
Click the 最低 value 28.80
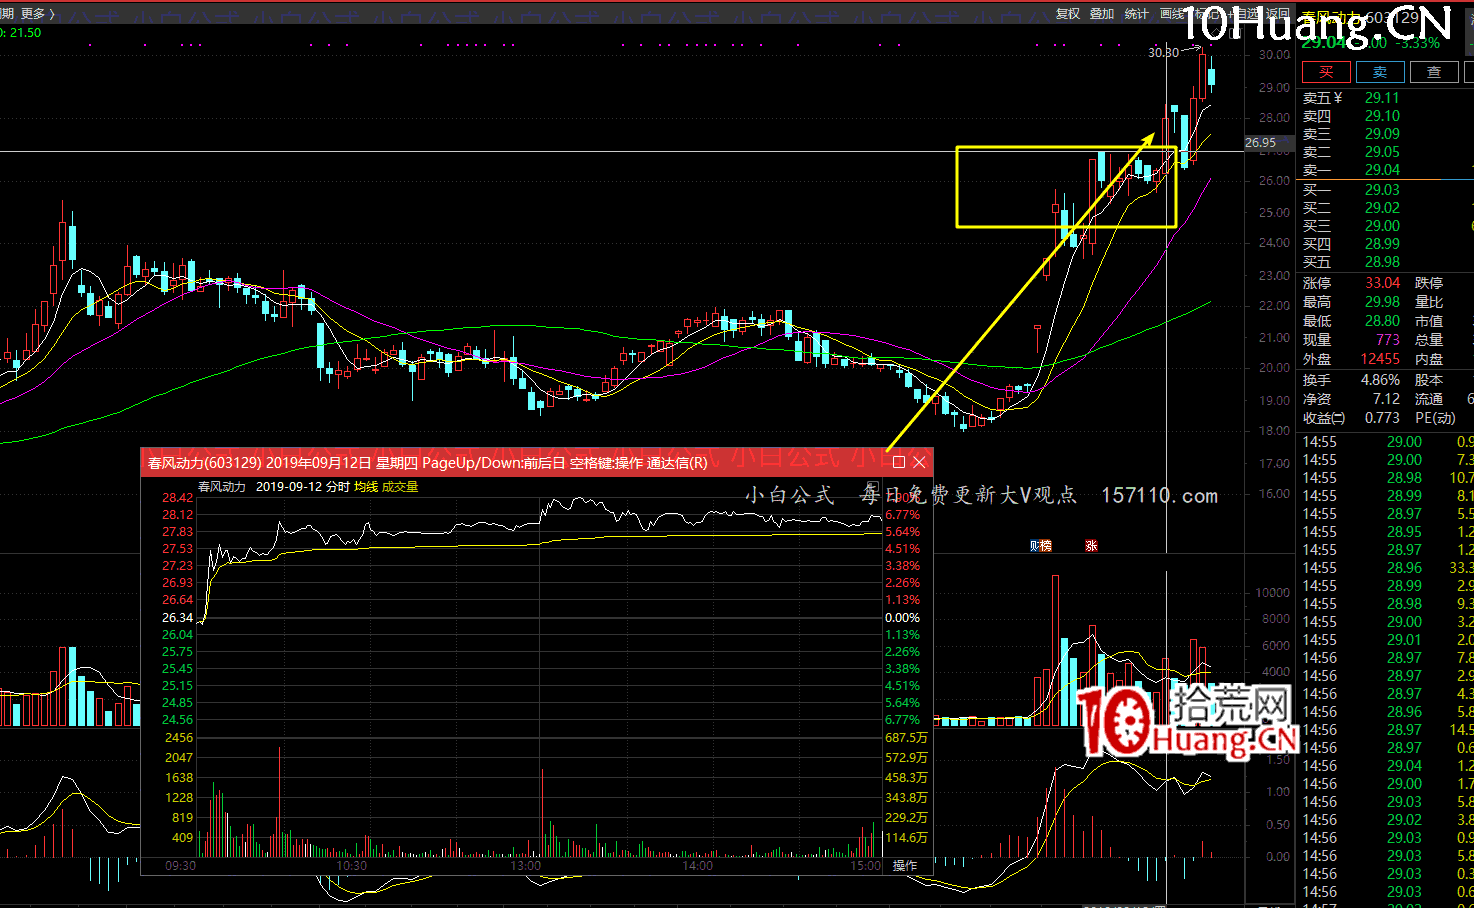(x=1382, y=321)
